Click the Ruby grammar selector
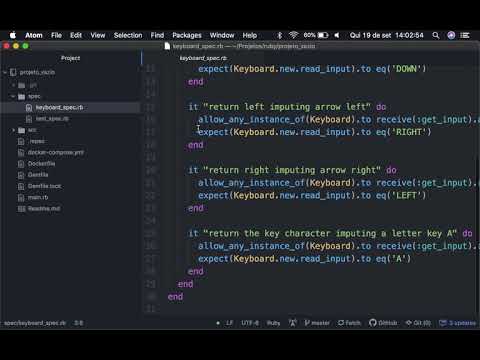Screen dimensions: 480x360 click(x=273, y=323)
